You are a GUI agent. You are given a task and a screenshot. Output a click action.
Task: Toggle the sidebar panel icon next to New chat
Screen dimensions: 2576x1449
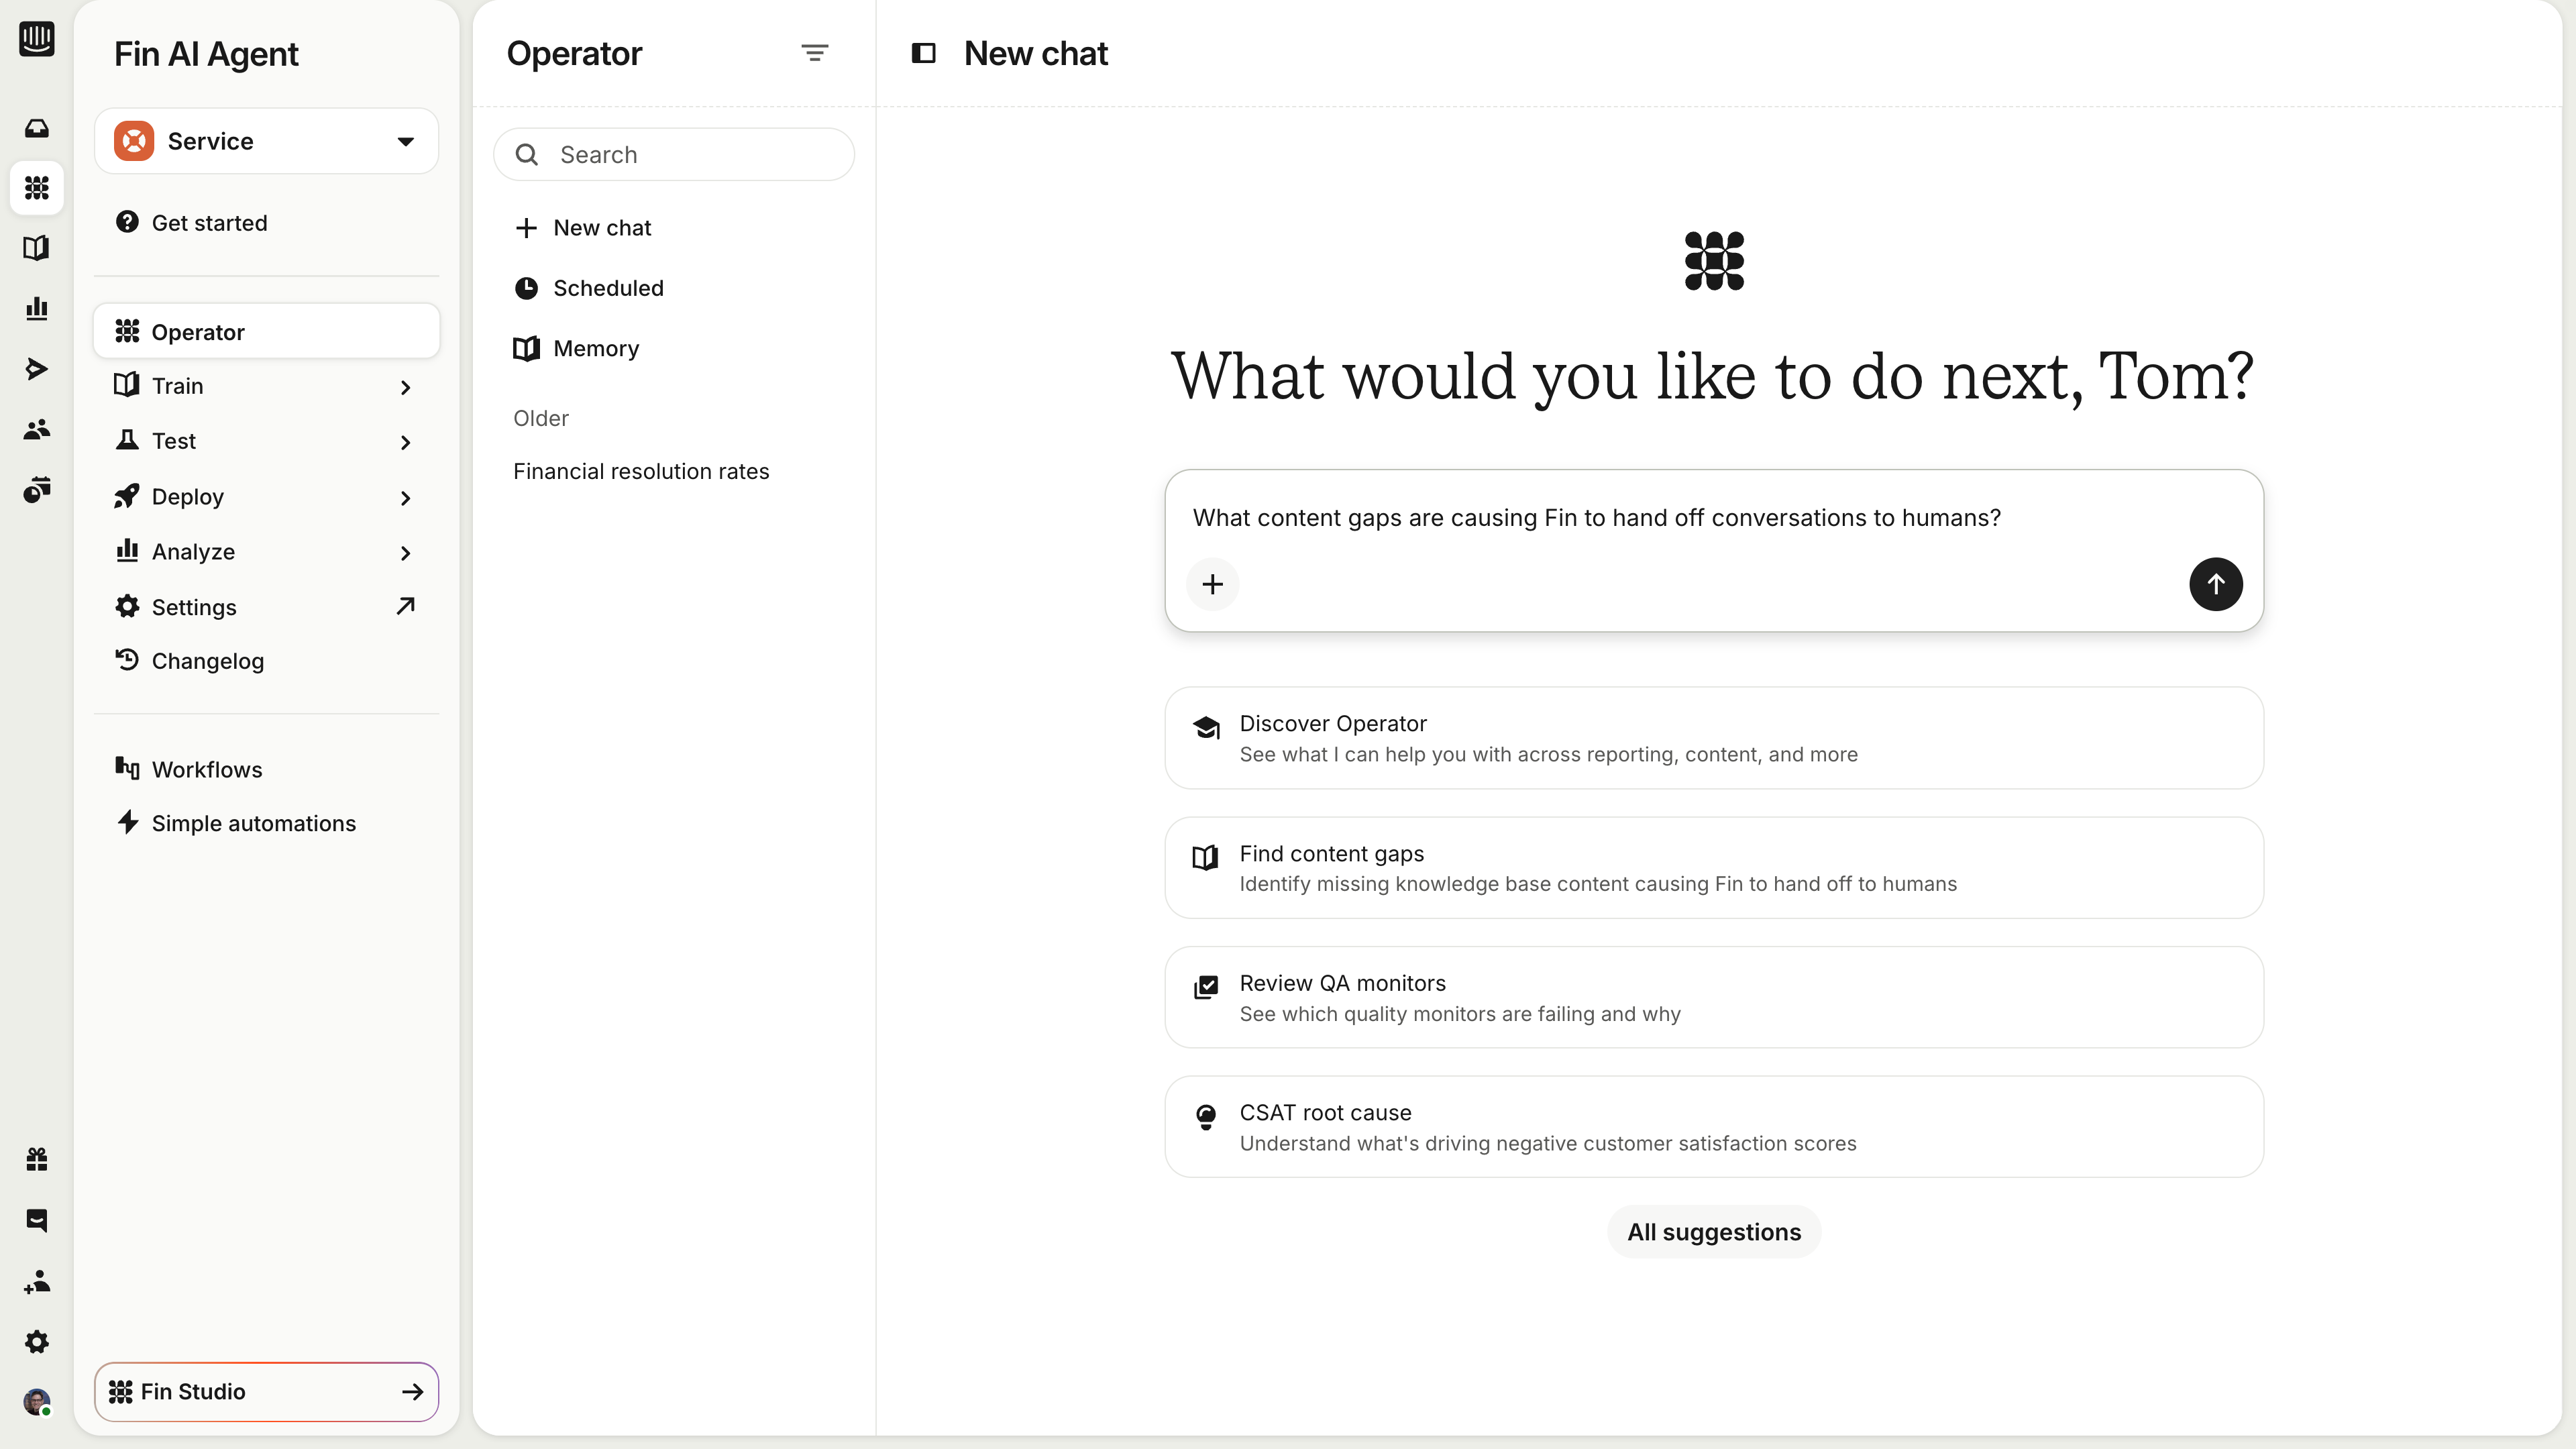pyautogui.click(x=923, y=53)
